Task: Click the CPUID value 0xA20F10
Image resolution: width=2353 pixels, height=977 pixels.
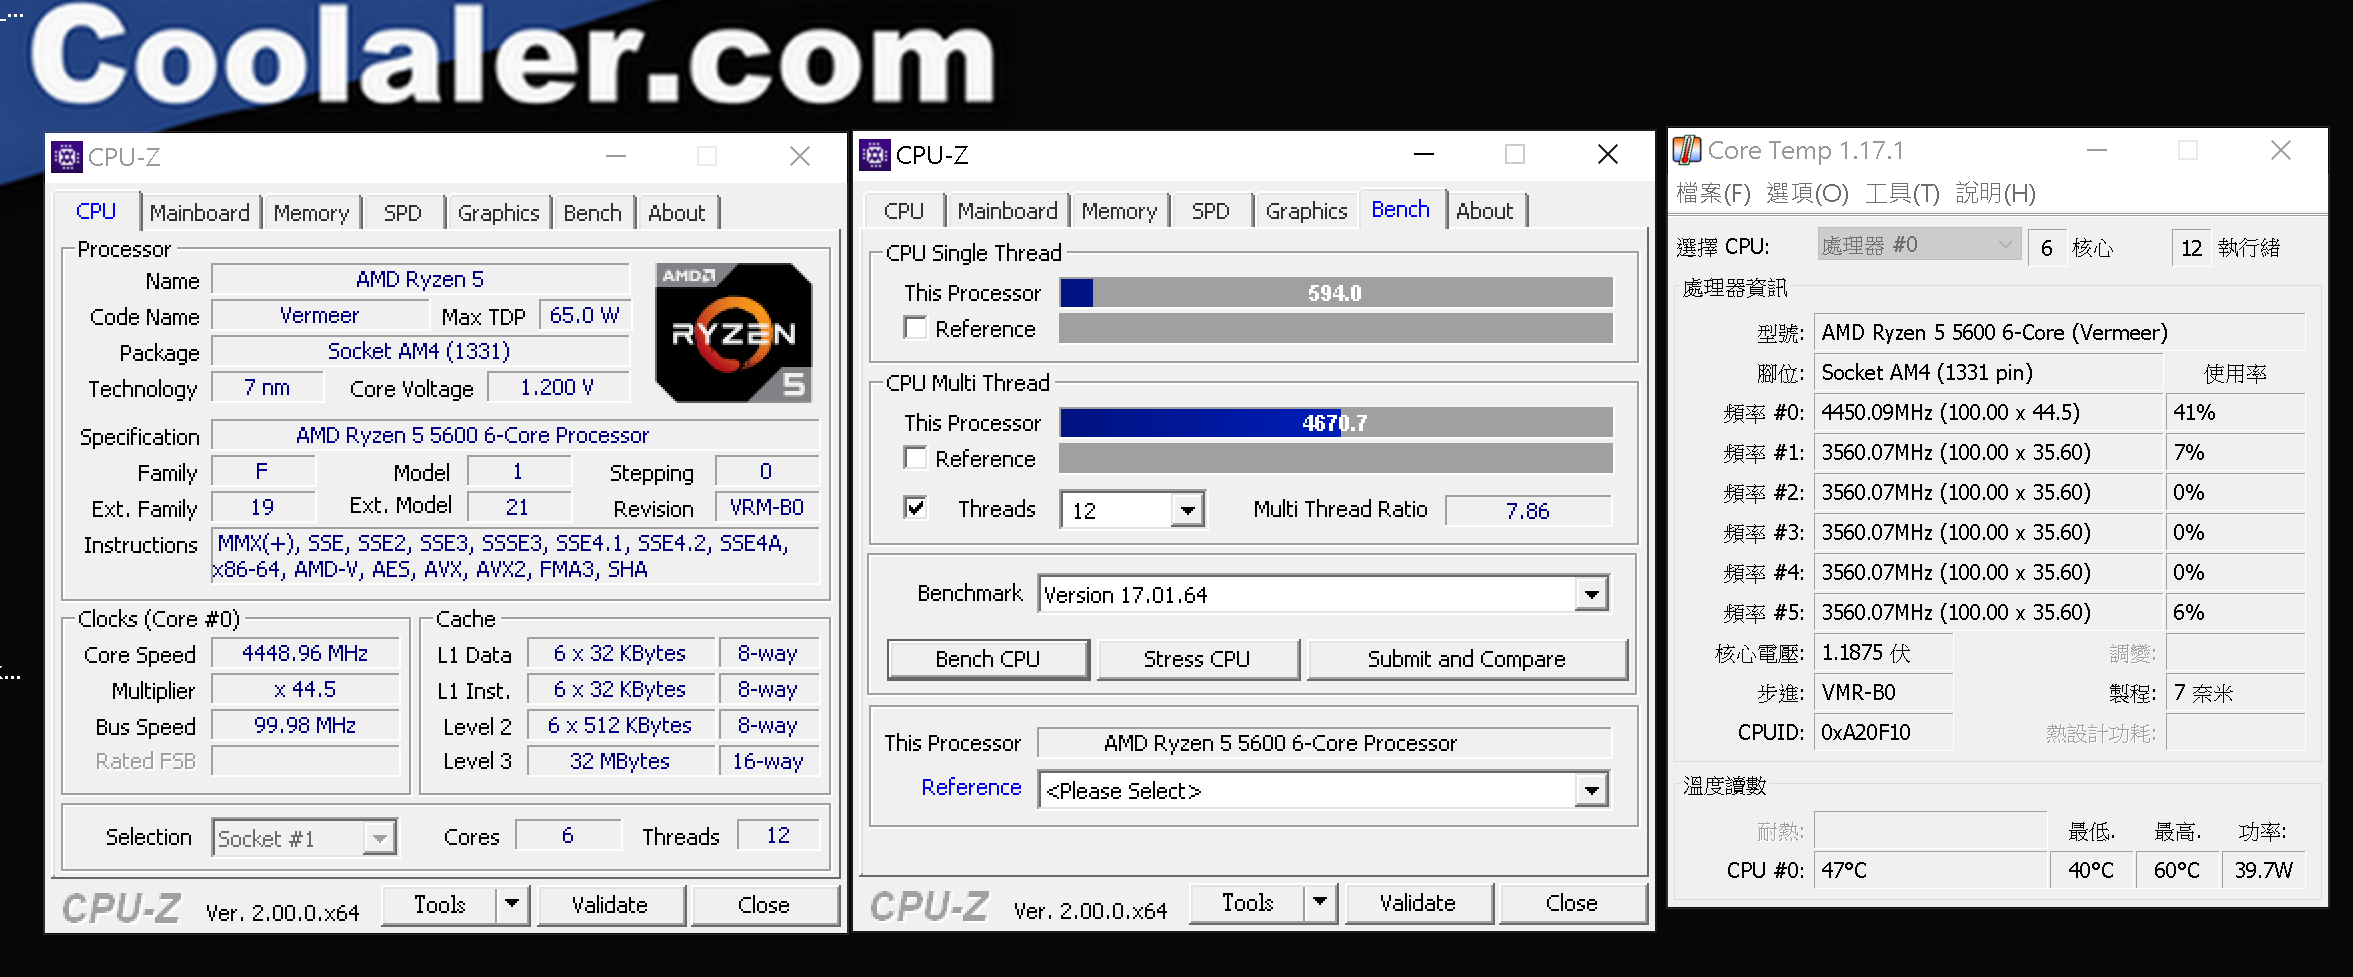Action: [1883, 732]
